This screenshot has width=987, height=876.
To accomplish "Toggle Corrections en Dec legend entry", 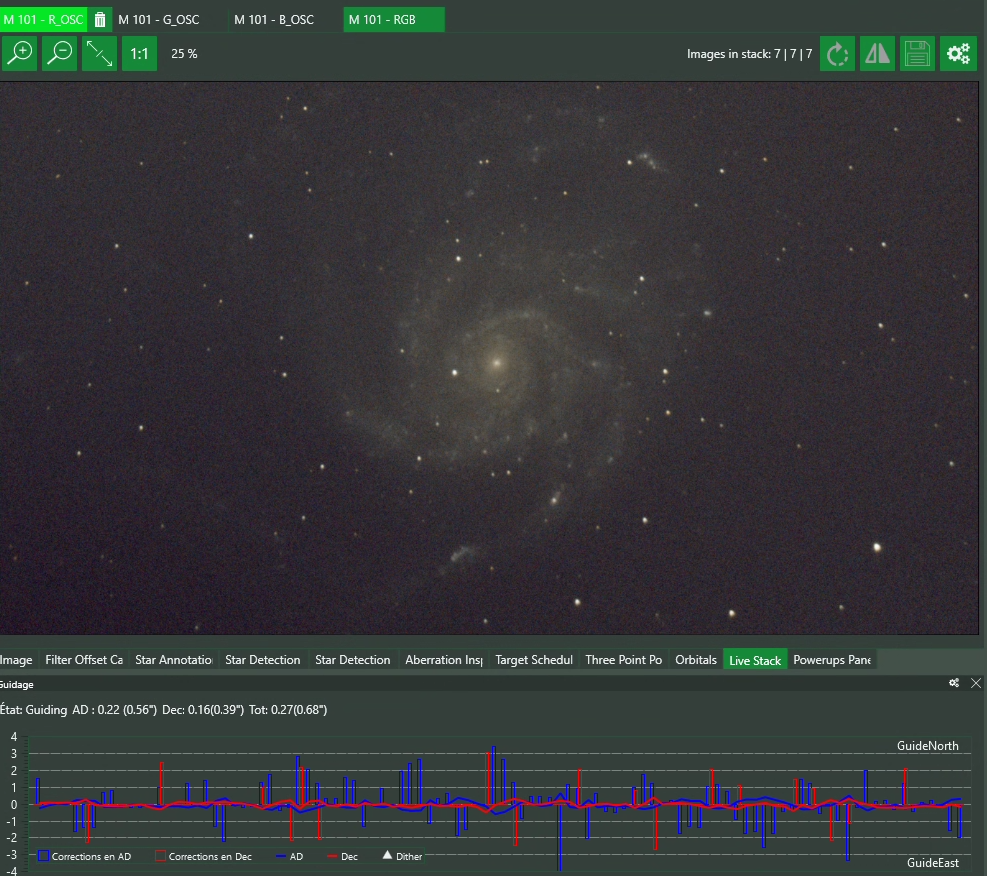I will click(x=203, y=856).
